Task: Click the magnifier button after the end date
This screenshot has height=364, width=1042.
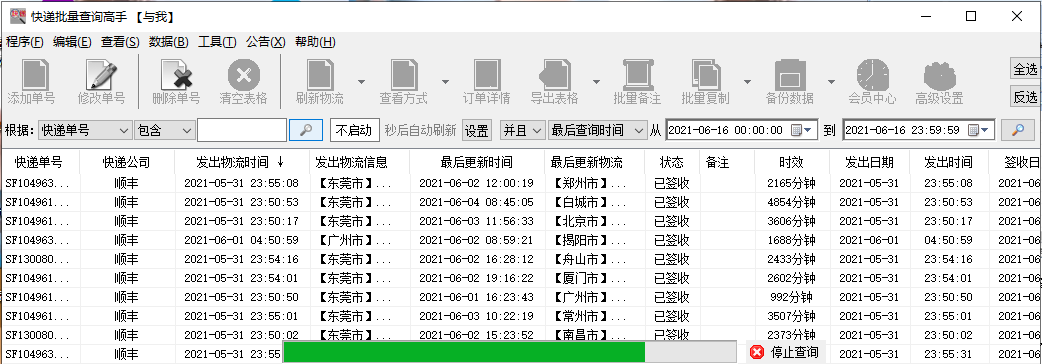Action: click(1017, 130)
